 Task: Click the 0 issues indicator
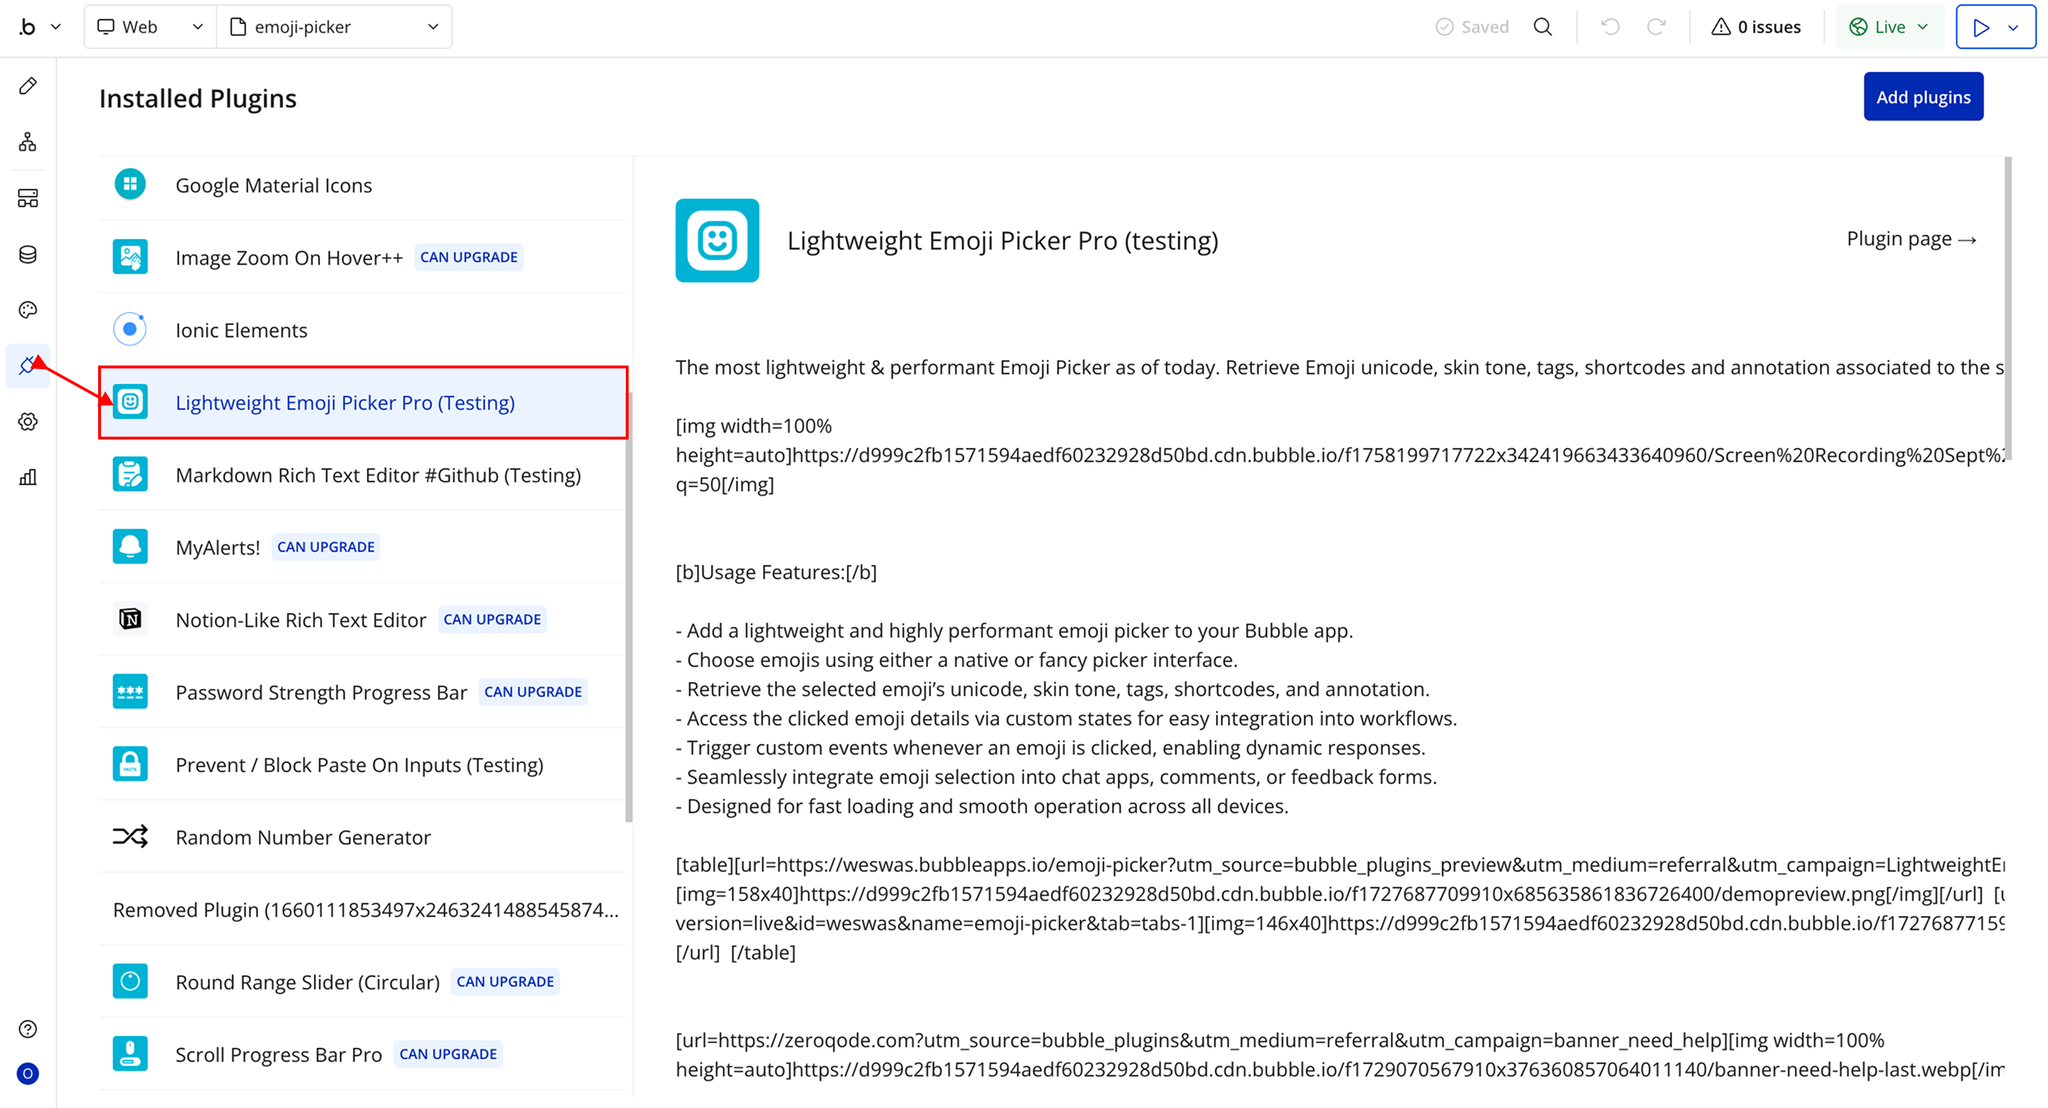pyautogui.click(x=1756, y=27)
